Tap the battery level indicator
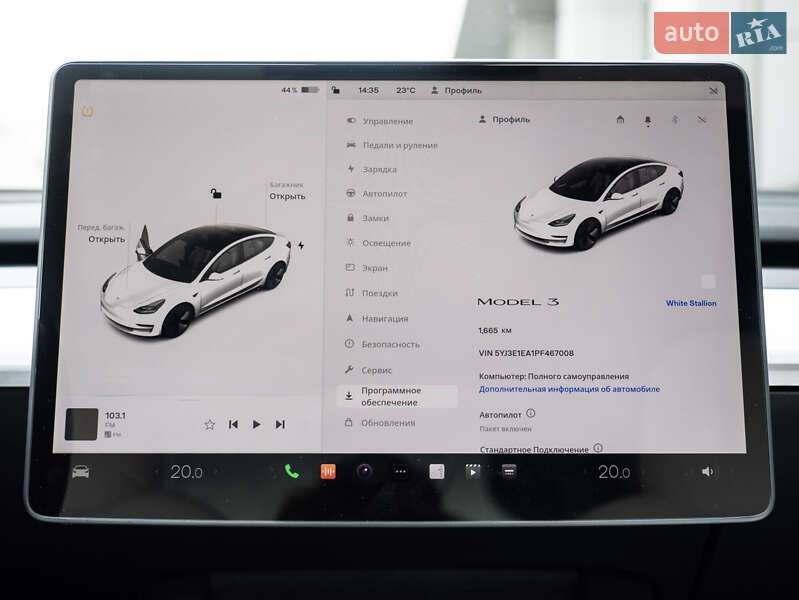 click(x=300, y=90)
